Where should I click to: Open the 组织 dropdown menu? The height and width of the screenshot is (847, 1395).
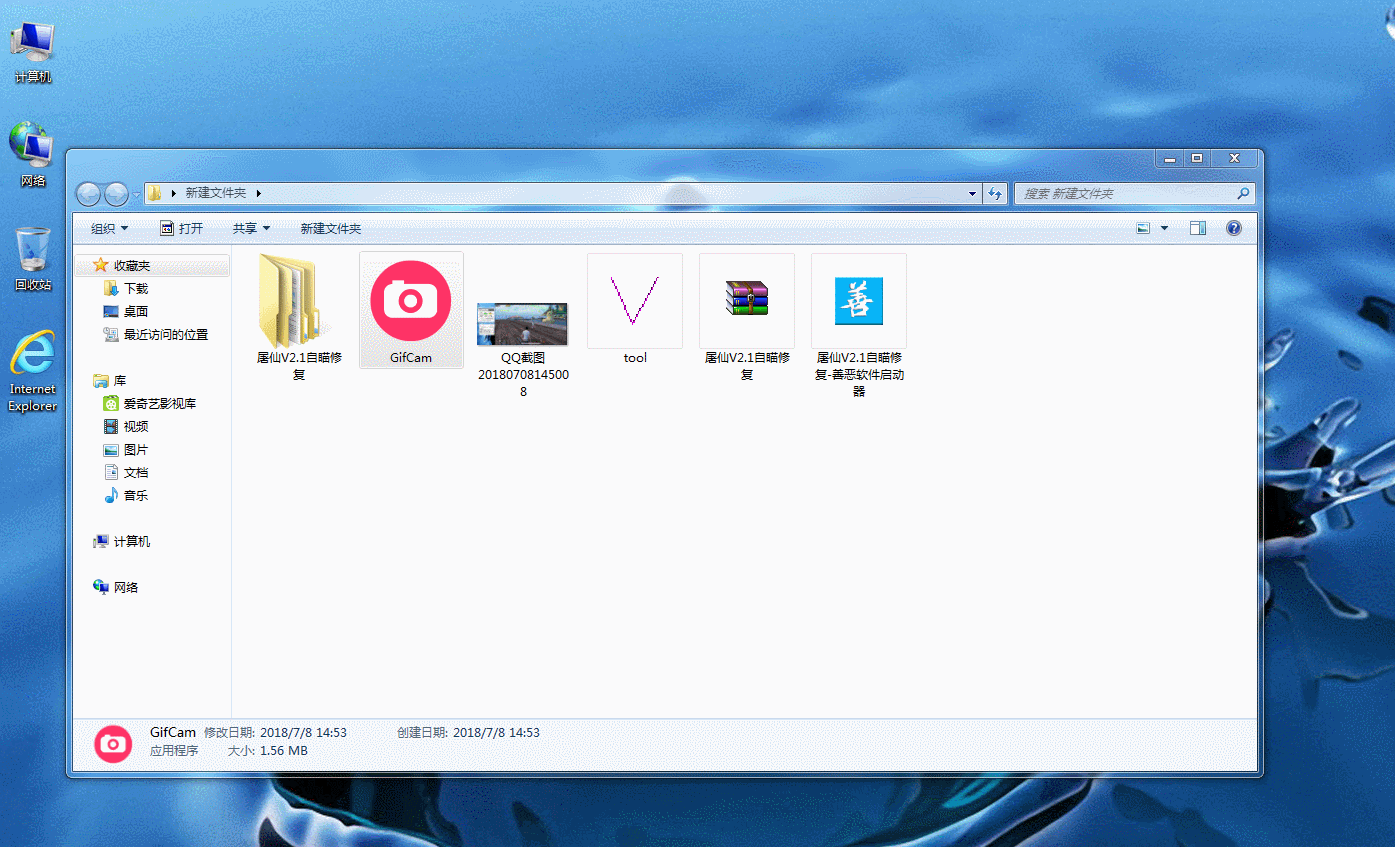pos(109,228)
